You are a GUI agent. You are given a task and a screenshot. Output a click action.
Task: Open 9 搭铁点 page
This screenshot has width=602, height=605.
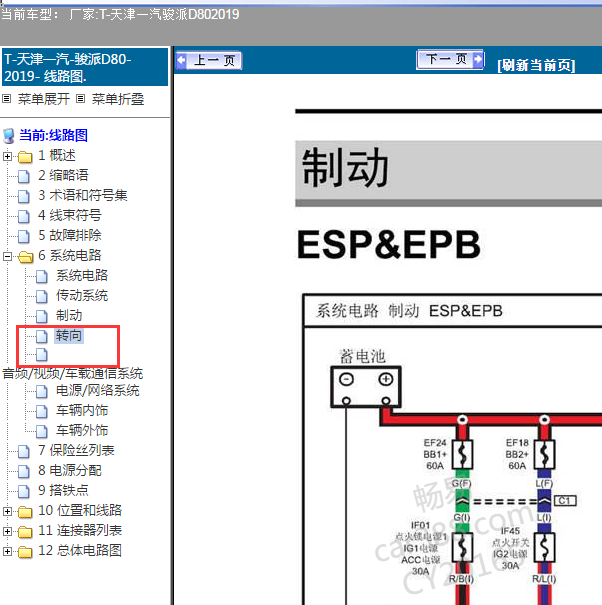tap(63, 490)
